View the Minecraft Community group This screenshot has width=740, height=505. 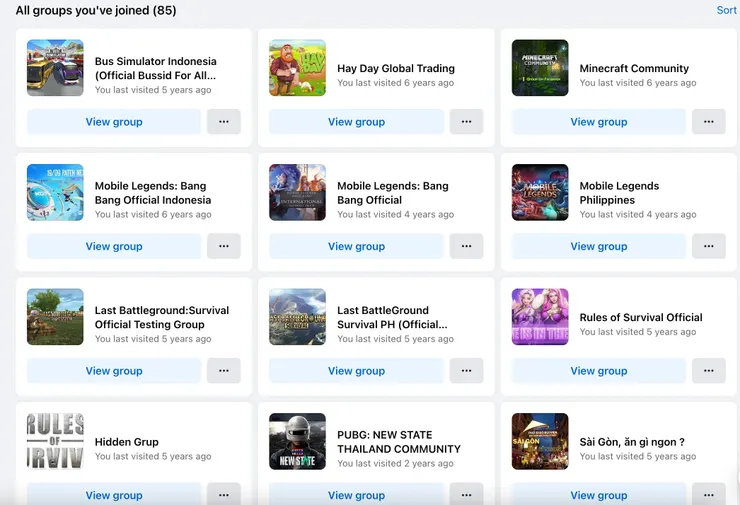point(599,122)
